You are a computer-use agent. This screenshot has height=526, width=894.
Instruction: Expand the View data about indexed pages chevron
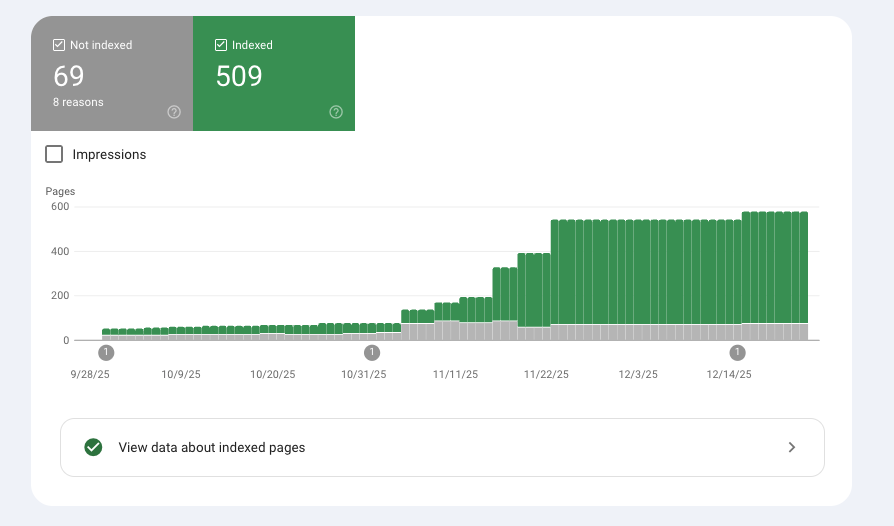[791, 447]
